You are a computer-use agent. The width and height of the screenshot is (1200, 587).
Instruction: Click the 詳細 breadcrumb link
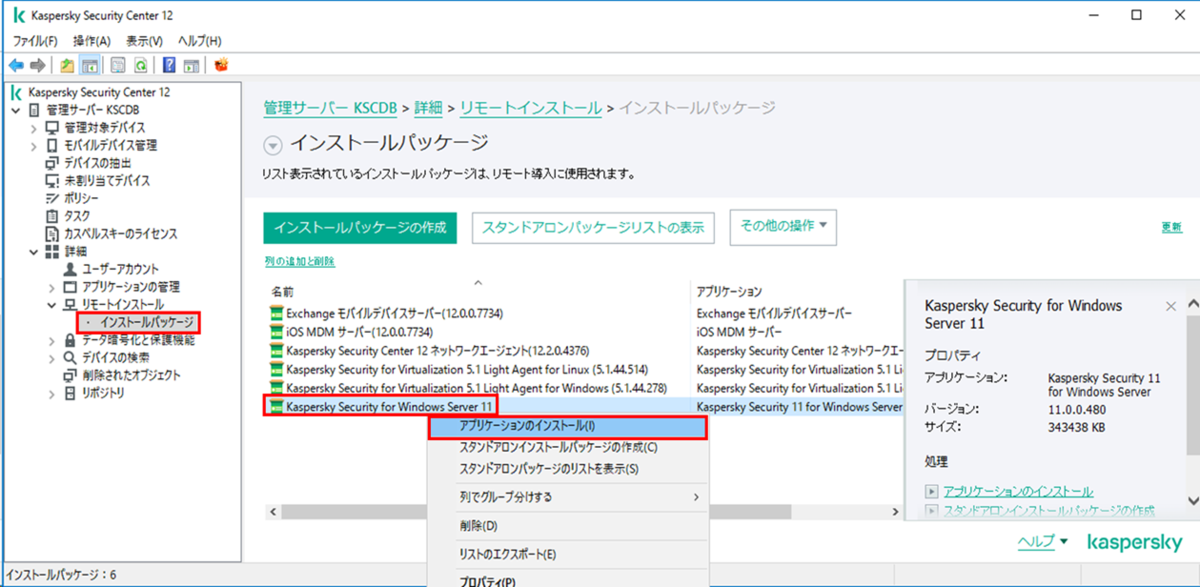(x=428, y=108)
